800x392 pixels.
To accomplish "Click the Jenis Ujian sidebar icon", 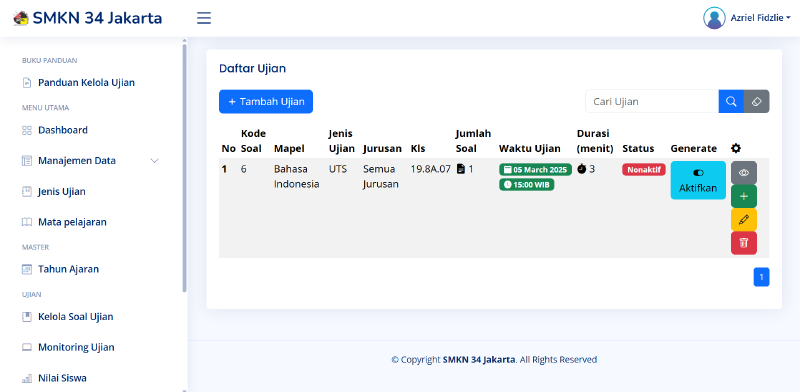I will click(x=27, y=192).
